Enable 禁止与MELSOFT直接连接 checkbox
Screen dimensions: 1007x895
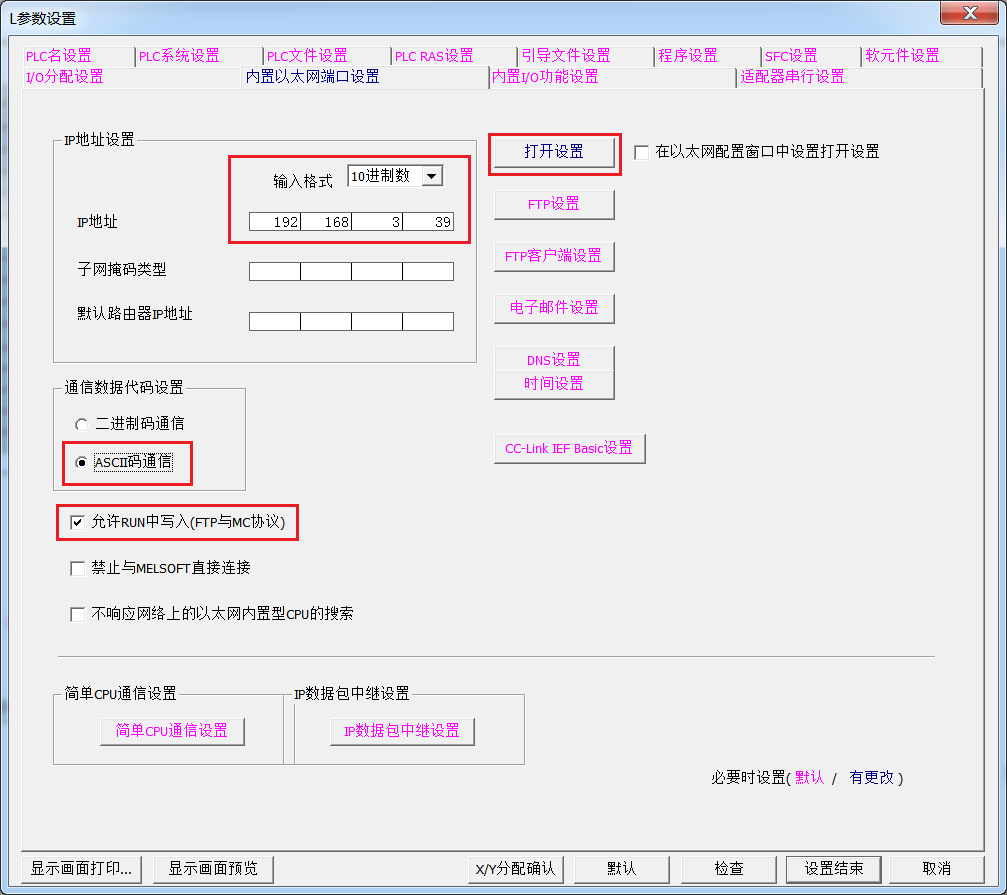pyautogui.click(x=77, y=568)
